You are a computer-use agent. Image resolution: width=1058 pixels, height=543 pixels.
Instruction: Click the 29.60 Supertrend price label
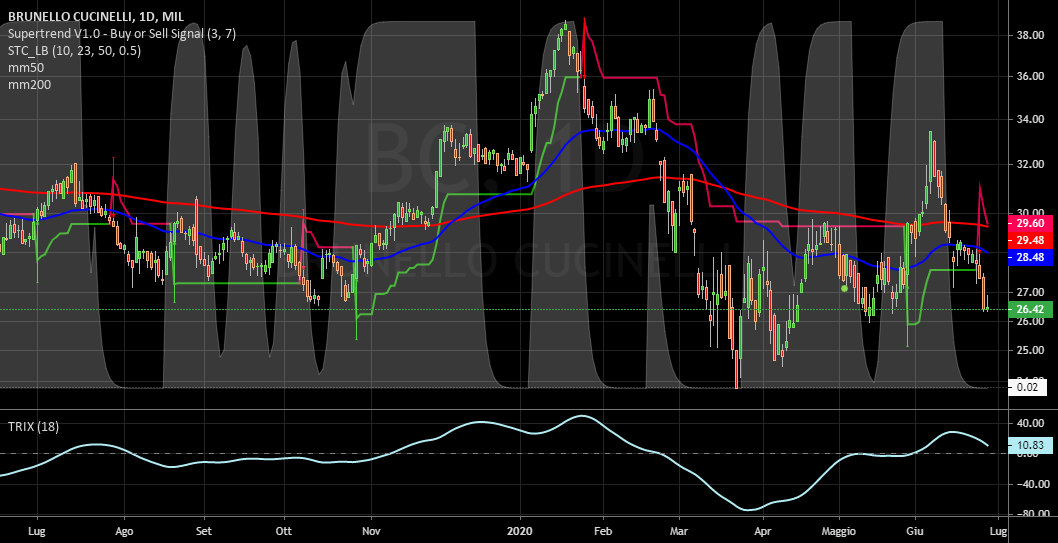coord(1030,223)
